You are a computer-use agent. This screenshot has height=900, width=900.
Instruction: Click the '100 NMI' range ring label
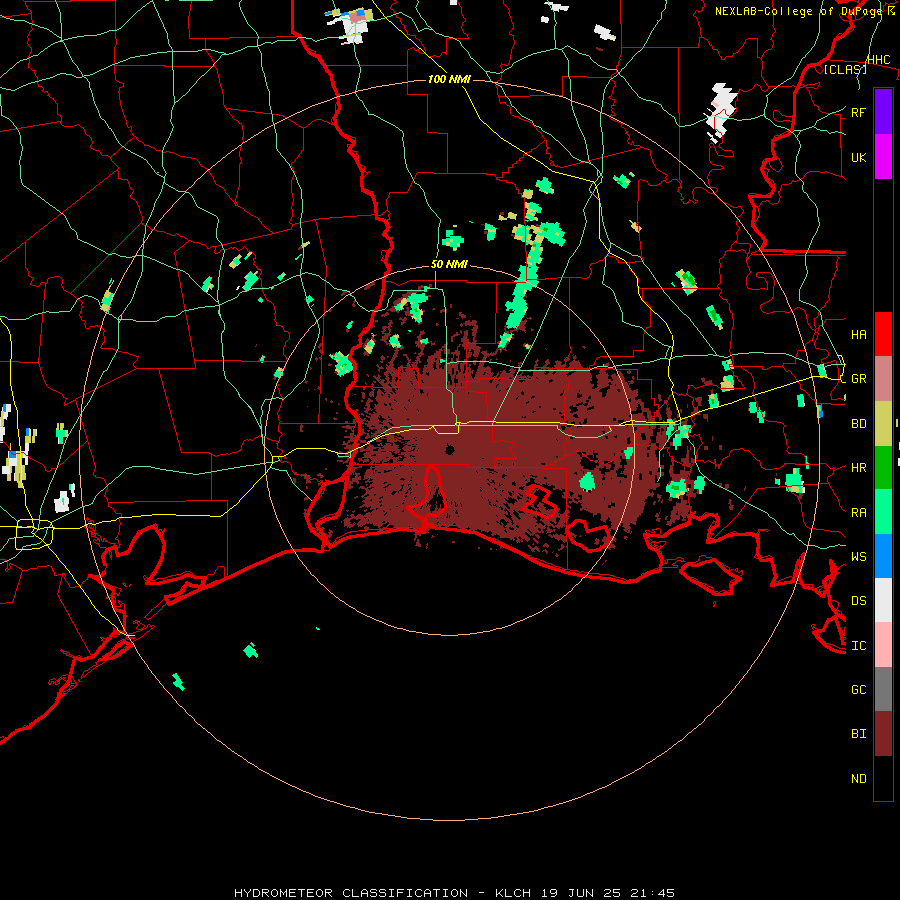449,79
